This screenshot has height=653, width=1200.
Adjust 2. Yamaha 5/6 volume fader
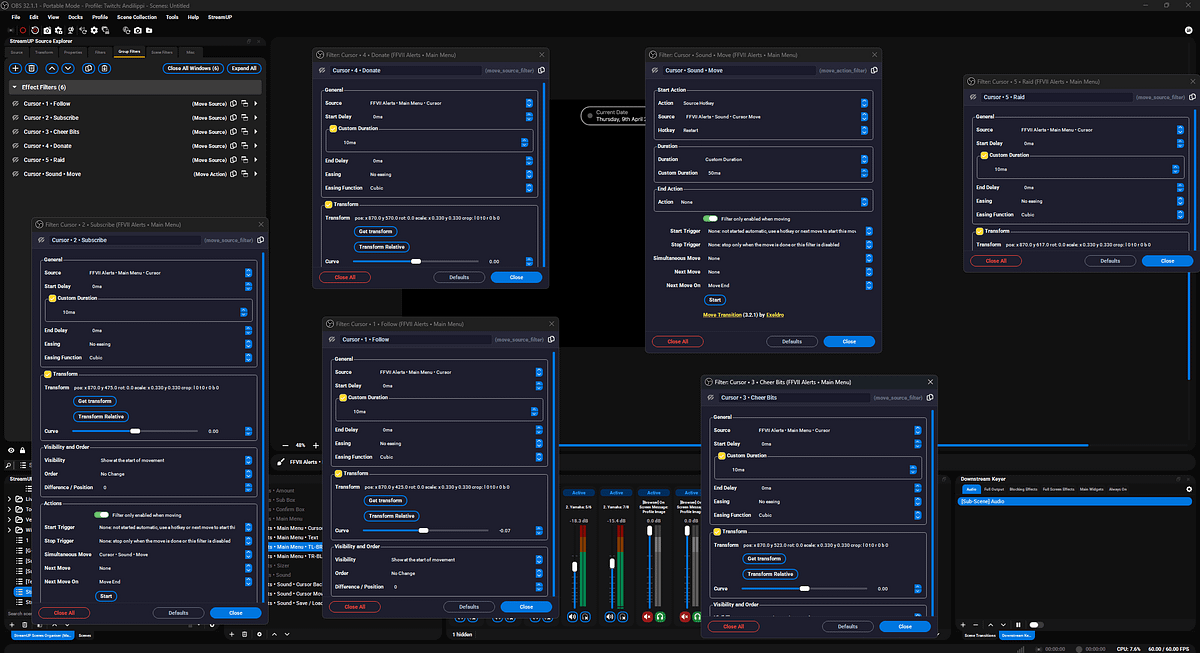click(x=575, y=566)
